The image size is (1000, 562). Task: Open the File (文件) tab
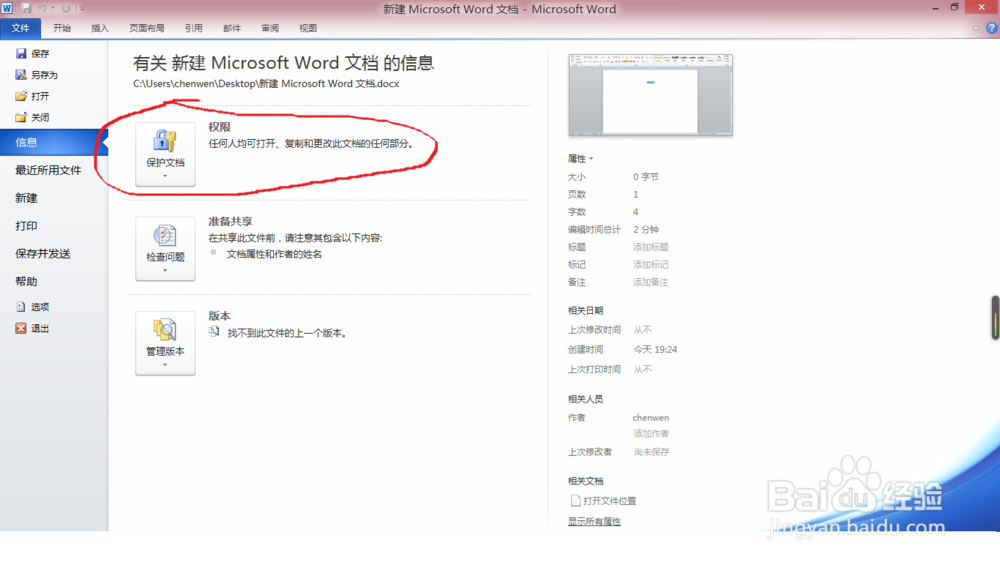click(x=20, y=28)
